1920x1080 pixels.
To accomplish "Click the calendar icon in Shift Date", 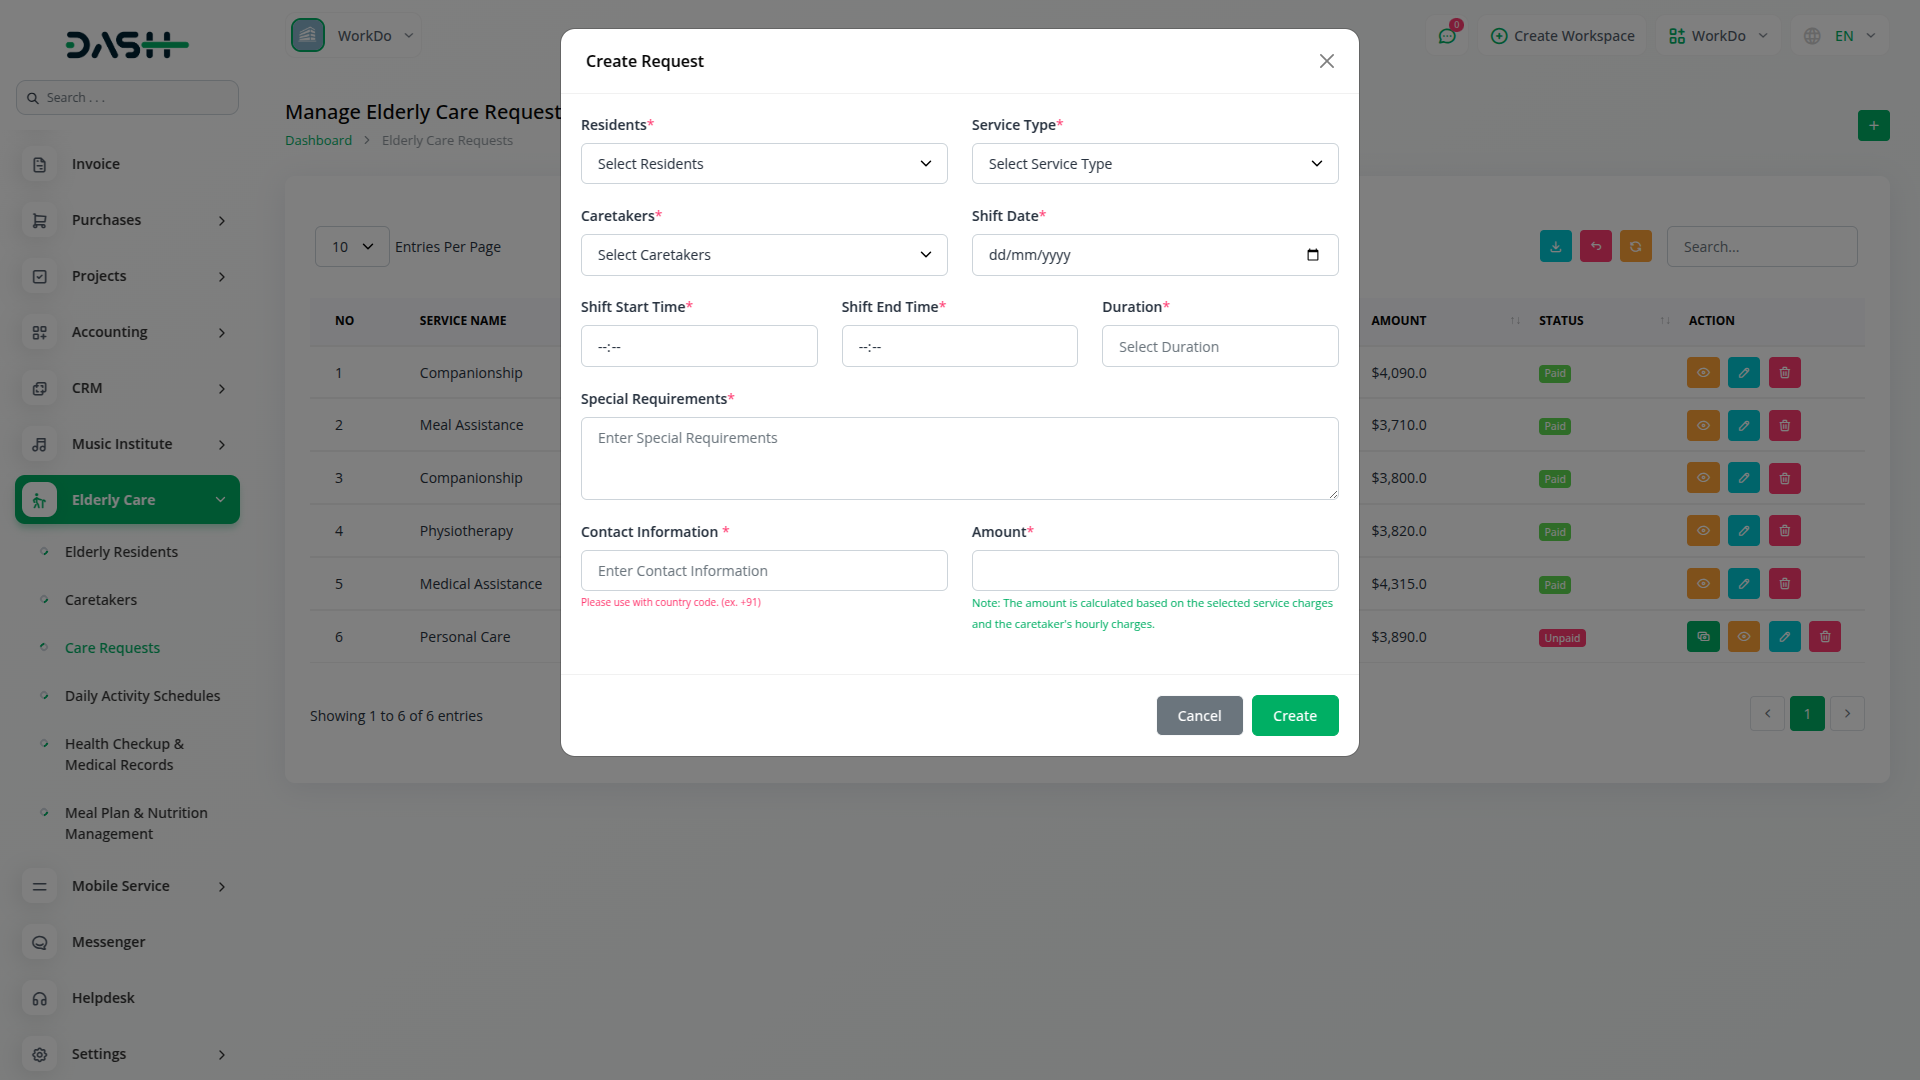I will 1312,255.
